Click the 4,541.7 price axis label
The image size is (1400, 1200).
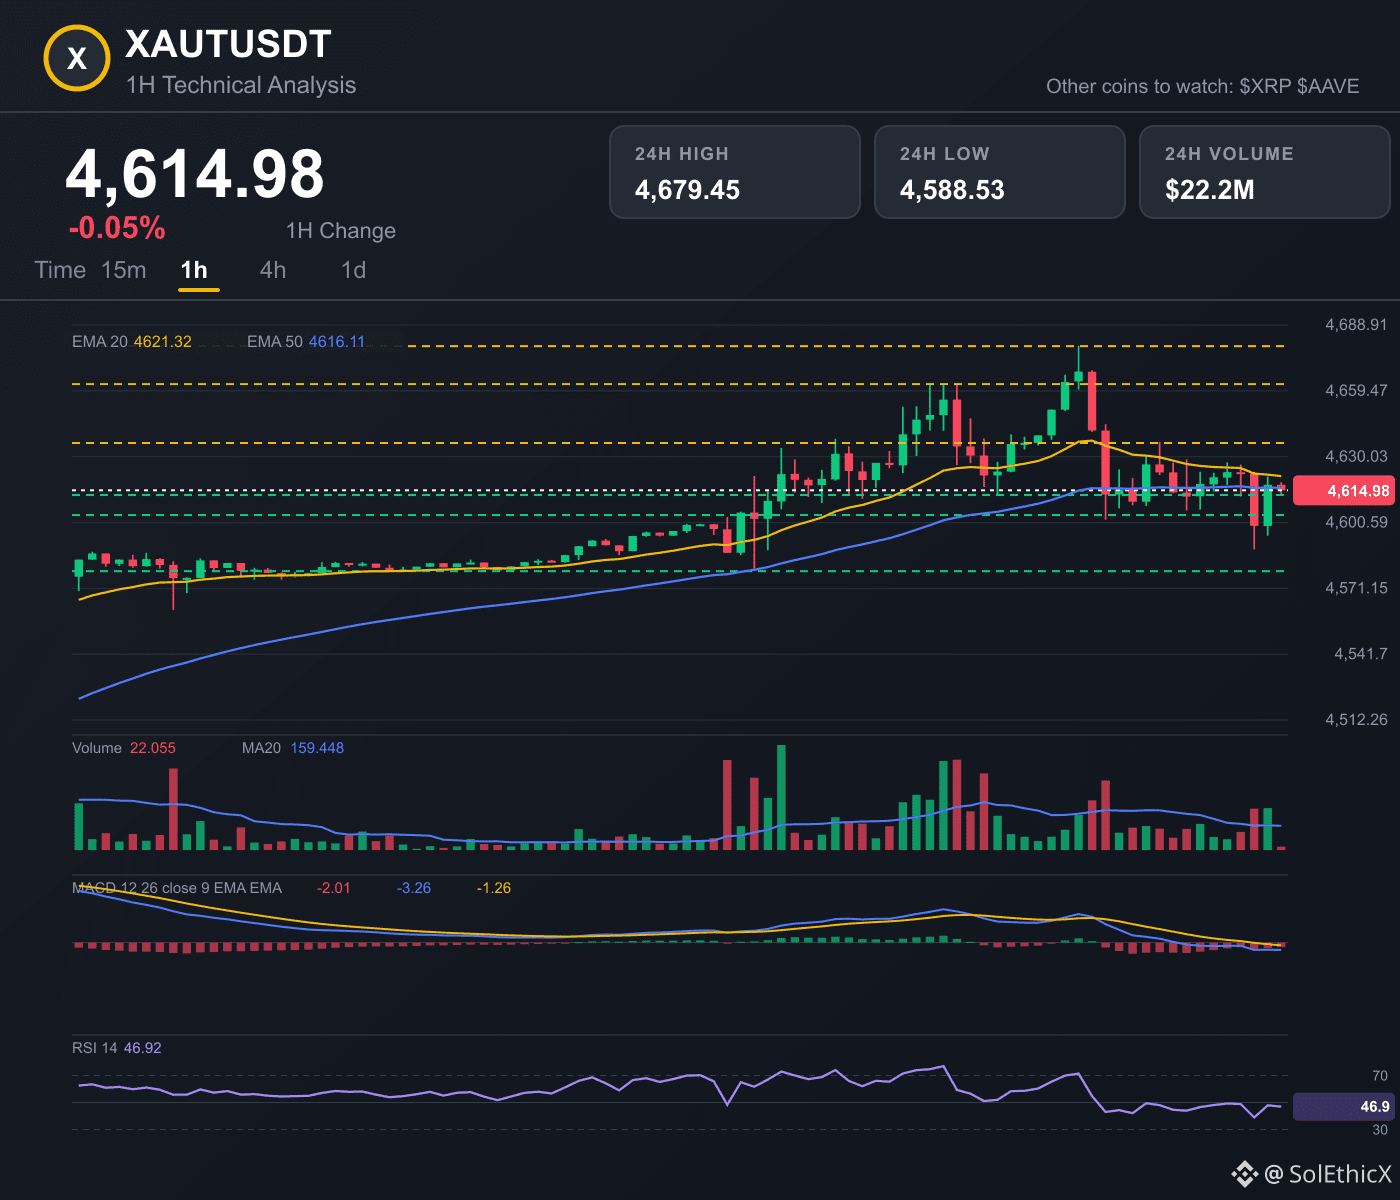click(x=1361, y=654)
